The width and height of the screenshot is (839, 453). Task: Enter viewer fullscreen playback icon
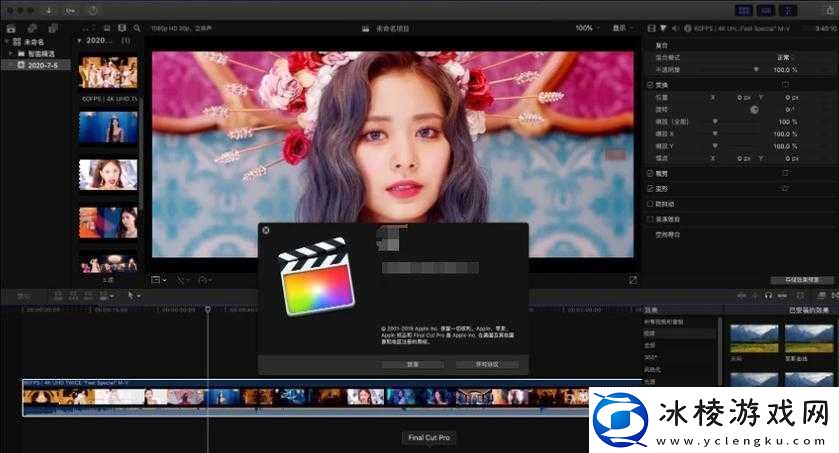click(x=633, y=280)
